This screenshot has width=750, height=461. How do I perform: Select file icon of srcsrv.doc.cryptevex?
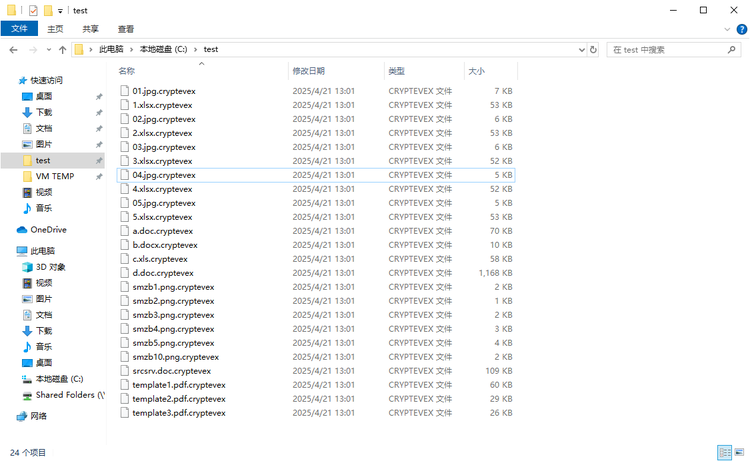(x=124, y=371)
